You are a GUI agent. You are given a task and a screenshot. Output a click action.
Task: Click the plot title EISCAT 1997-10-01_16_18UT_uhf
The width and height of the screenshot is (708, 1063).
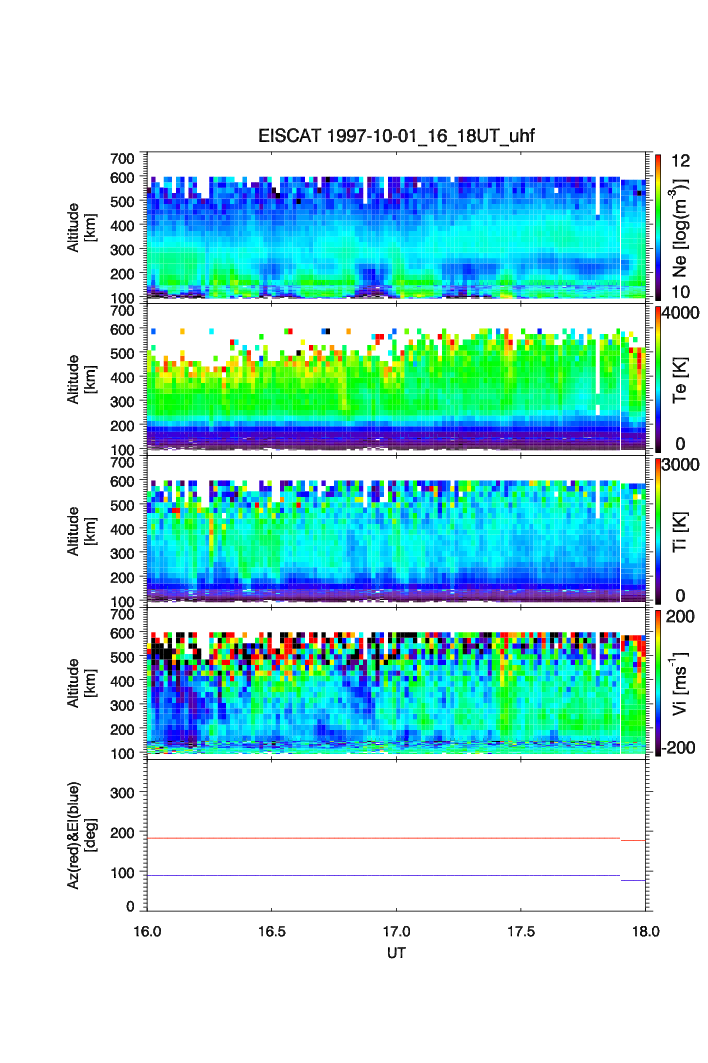point(396,136)
